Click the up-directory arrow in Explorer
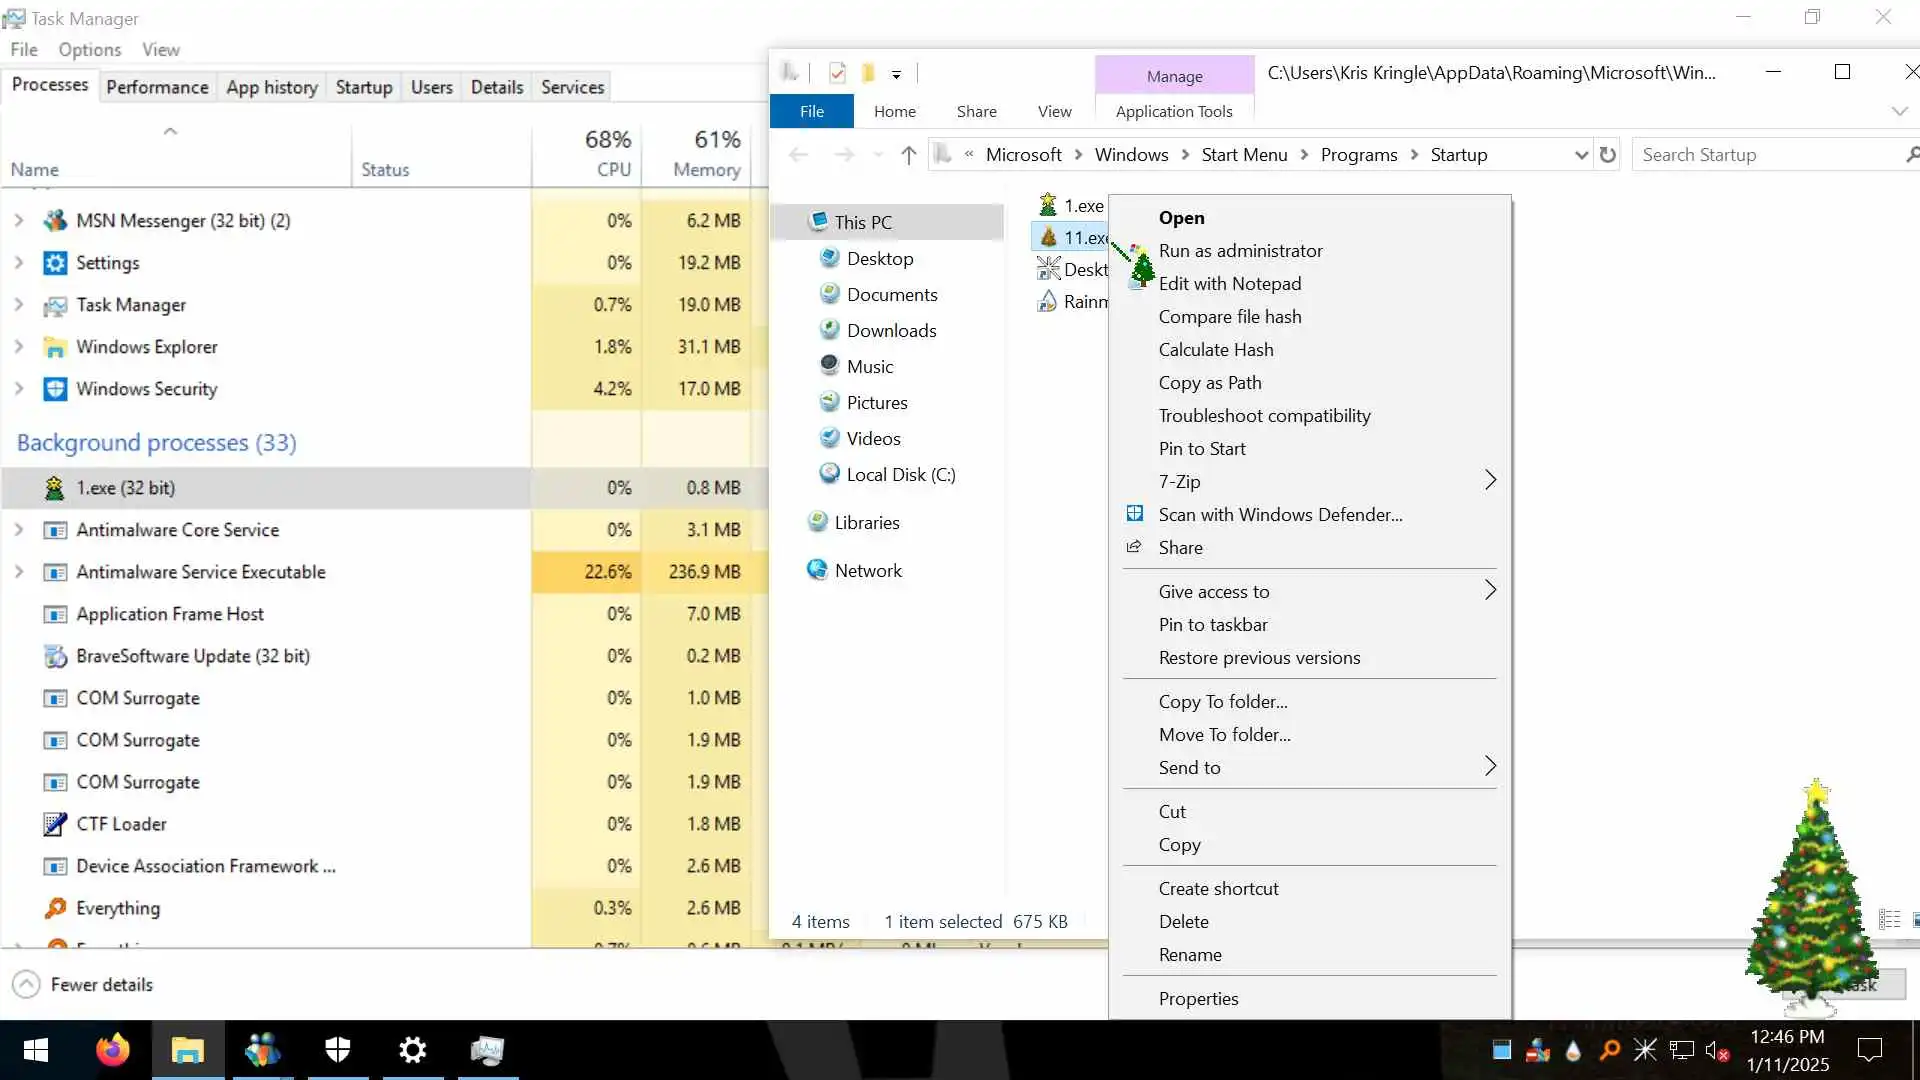Image resolution: width=1920 pixels, height=1080 pixels. [908, 155]
